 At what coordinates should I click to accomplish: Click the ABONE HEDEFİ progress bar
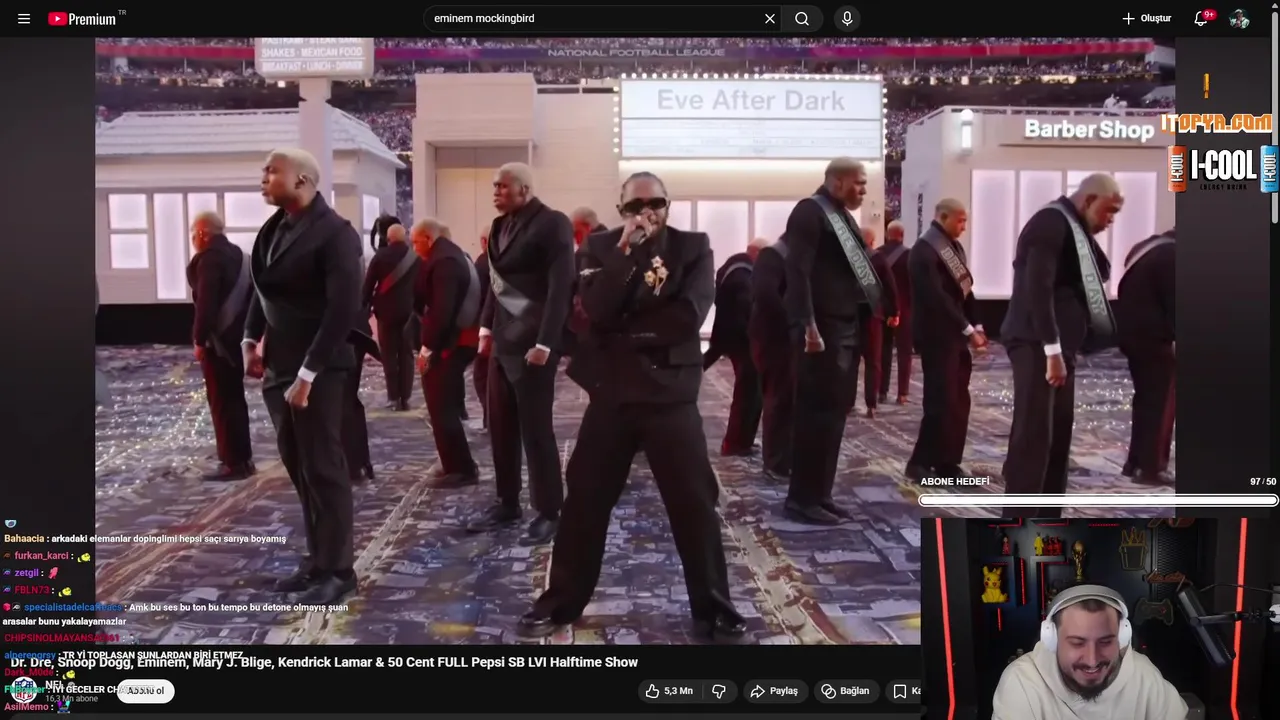pos(1098,500)
